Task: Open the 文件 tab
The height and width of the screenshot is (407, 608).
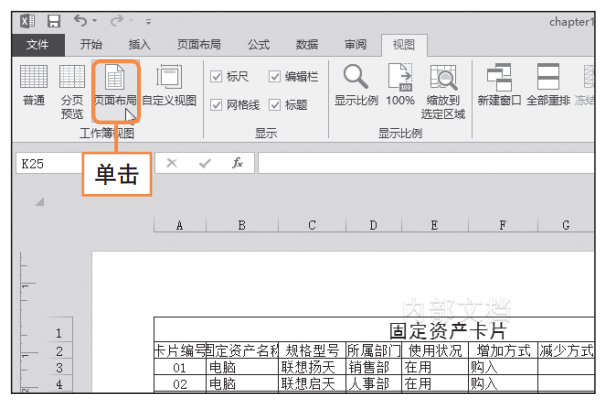Action: [38, 45]
